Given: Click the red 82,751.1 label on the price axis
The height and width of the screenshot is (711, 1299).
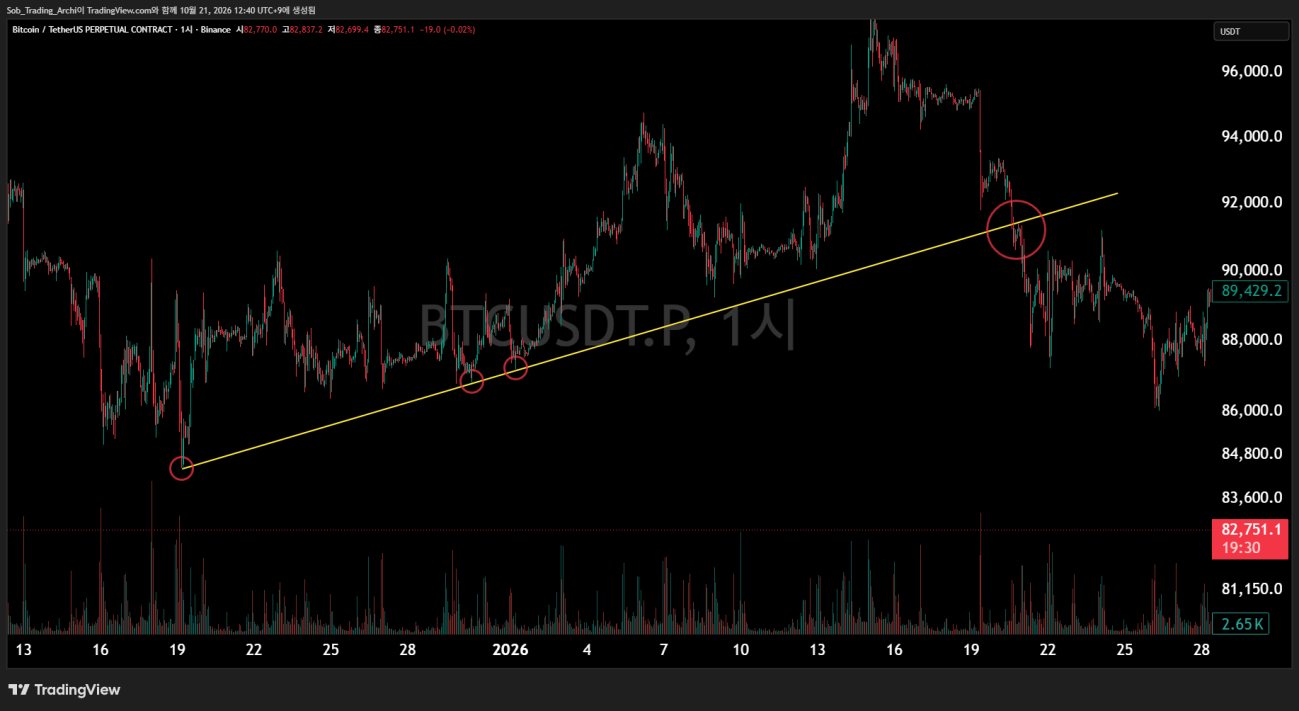Looking at the screenshot, I should coord(1249,529).
